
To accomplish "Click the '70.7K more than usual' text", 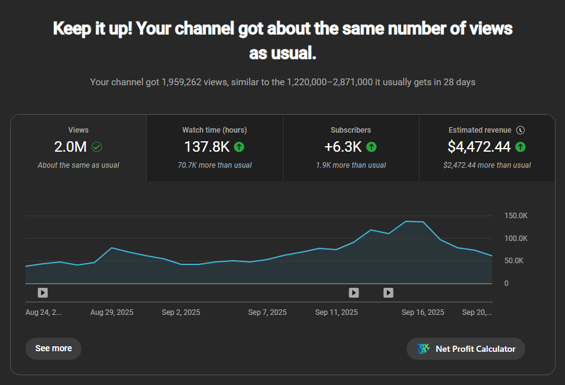I will click(215, 165).
